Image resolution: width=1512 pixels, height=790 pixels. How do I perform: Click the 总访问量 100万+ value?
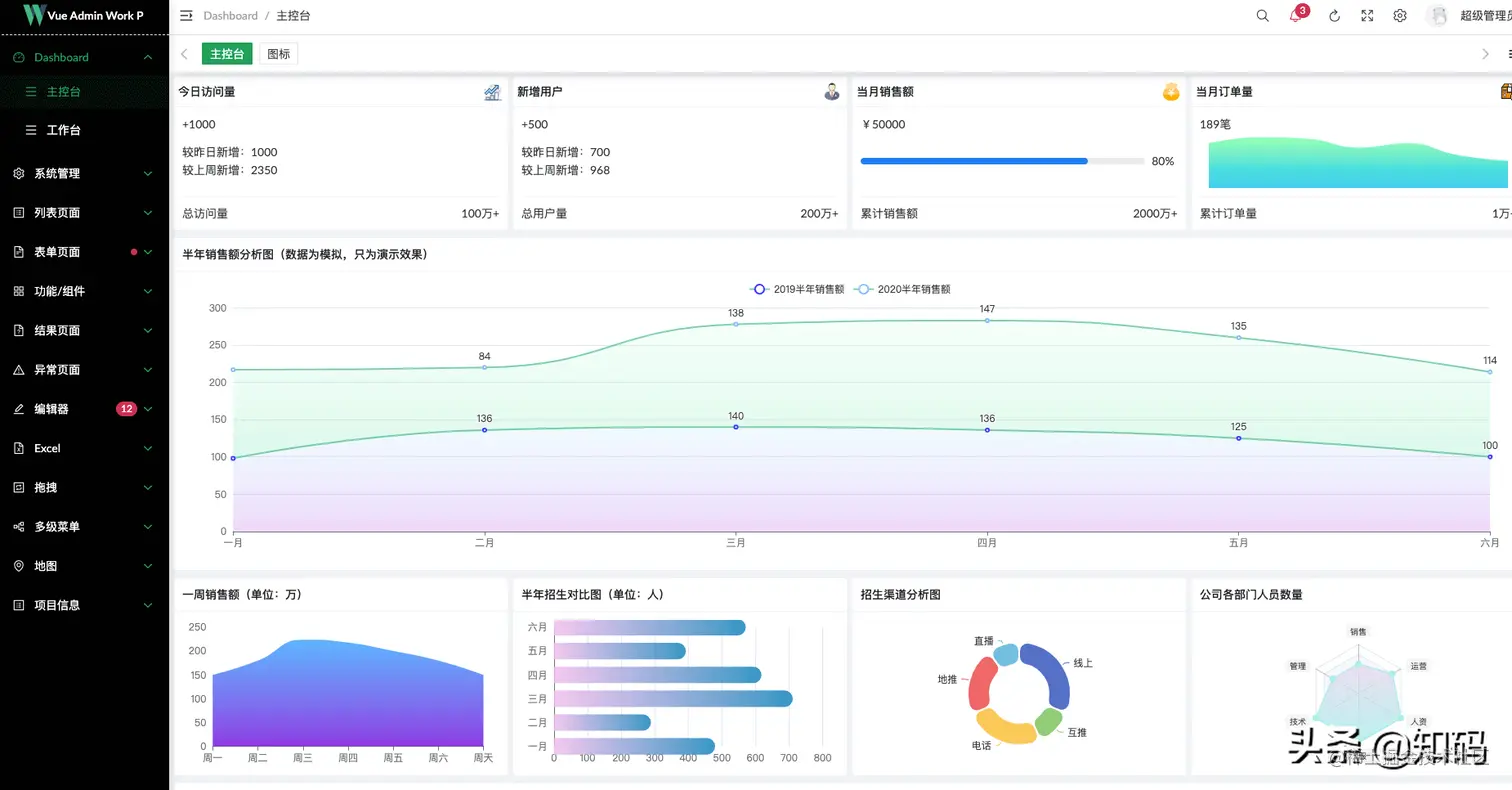[x=480, y=214]
